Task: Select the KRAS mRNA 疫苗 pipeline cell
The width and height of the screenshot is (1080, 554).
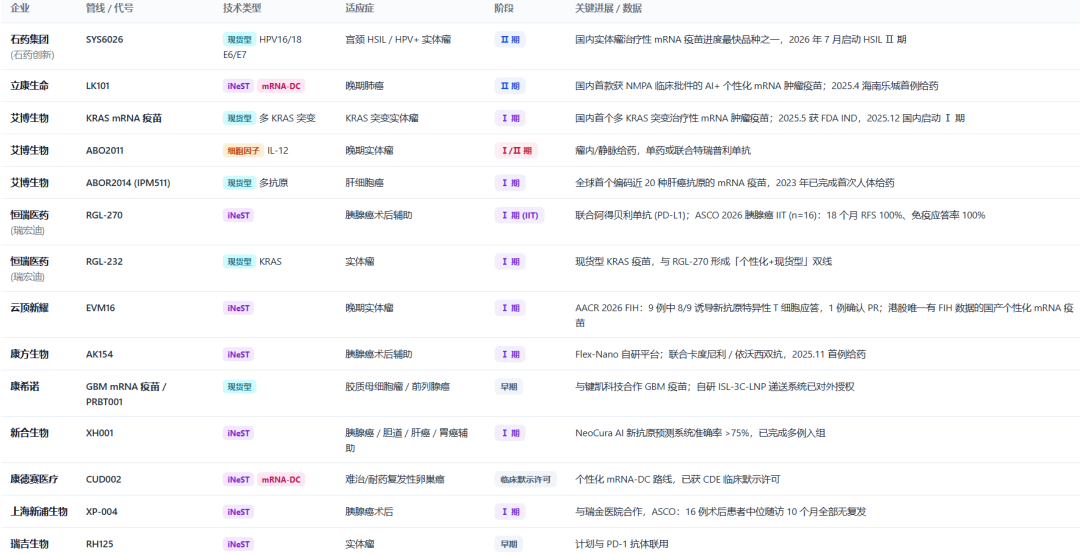Action: (x=124, y=118)
